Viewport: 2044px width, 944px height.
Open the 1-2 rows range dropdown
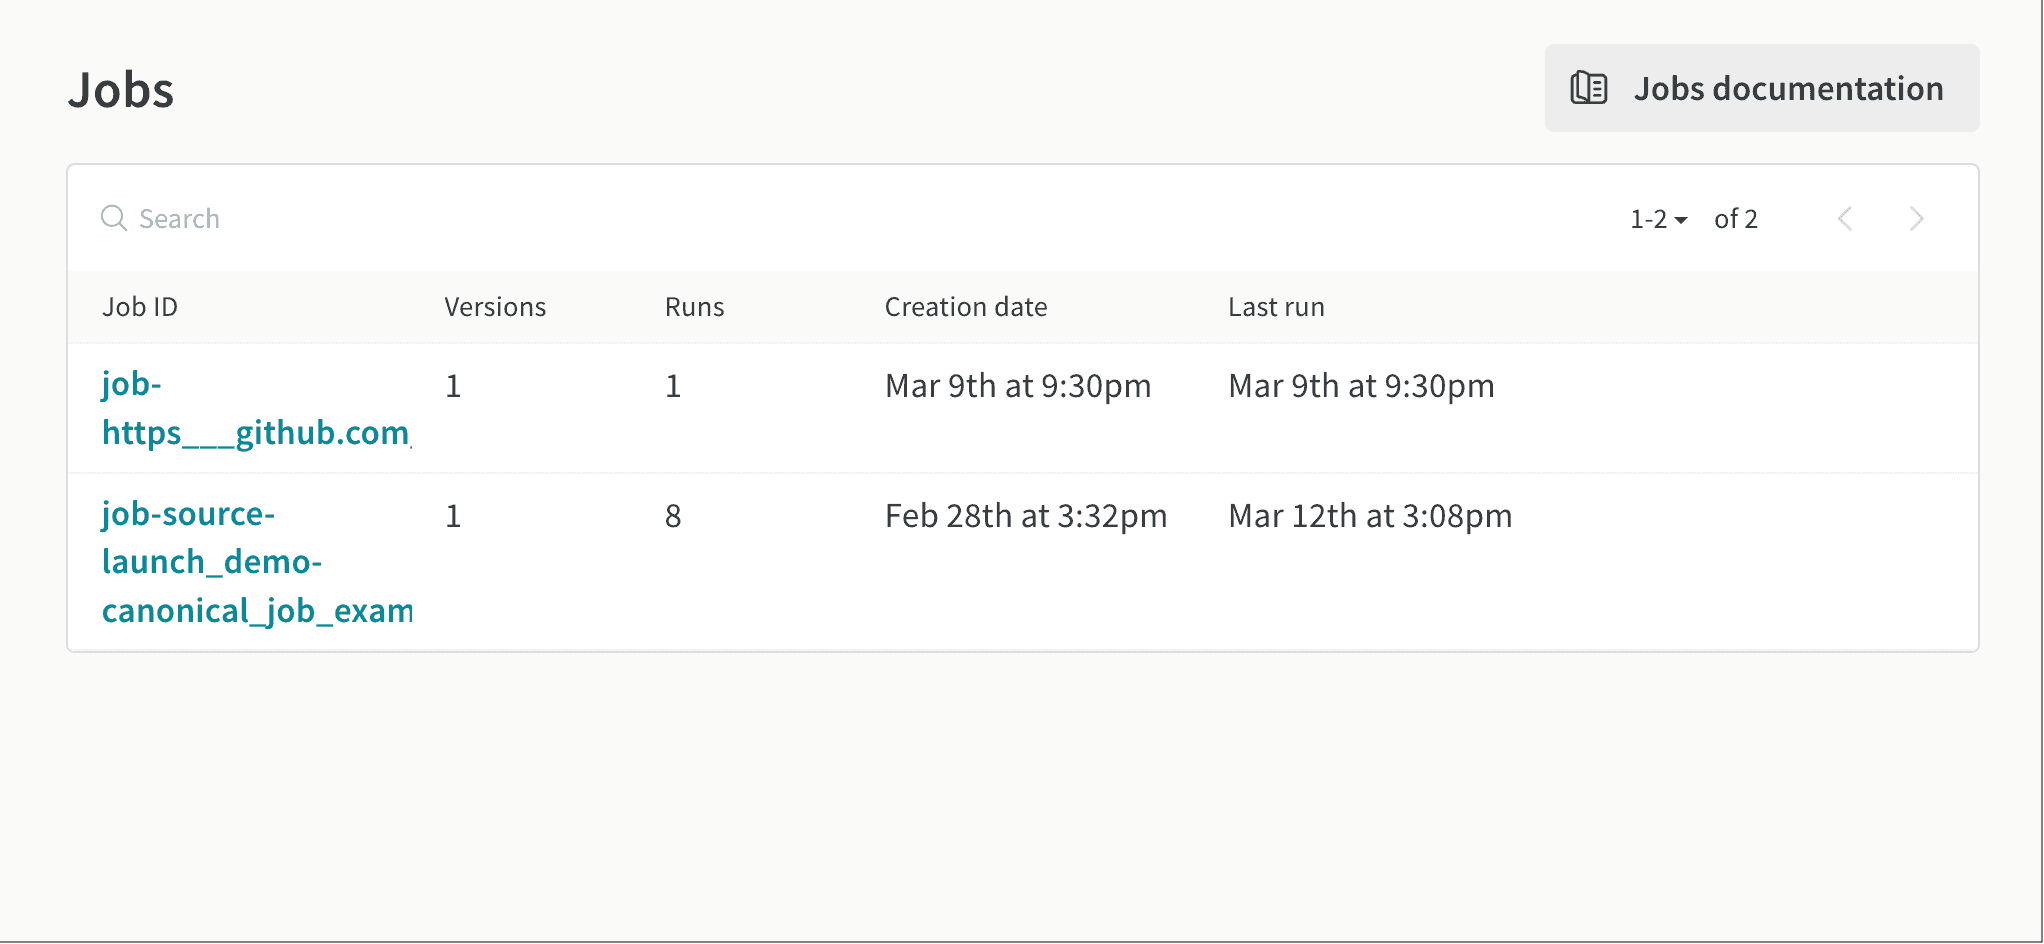pos(1658,219)
